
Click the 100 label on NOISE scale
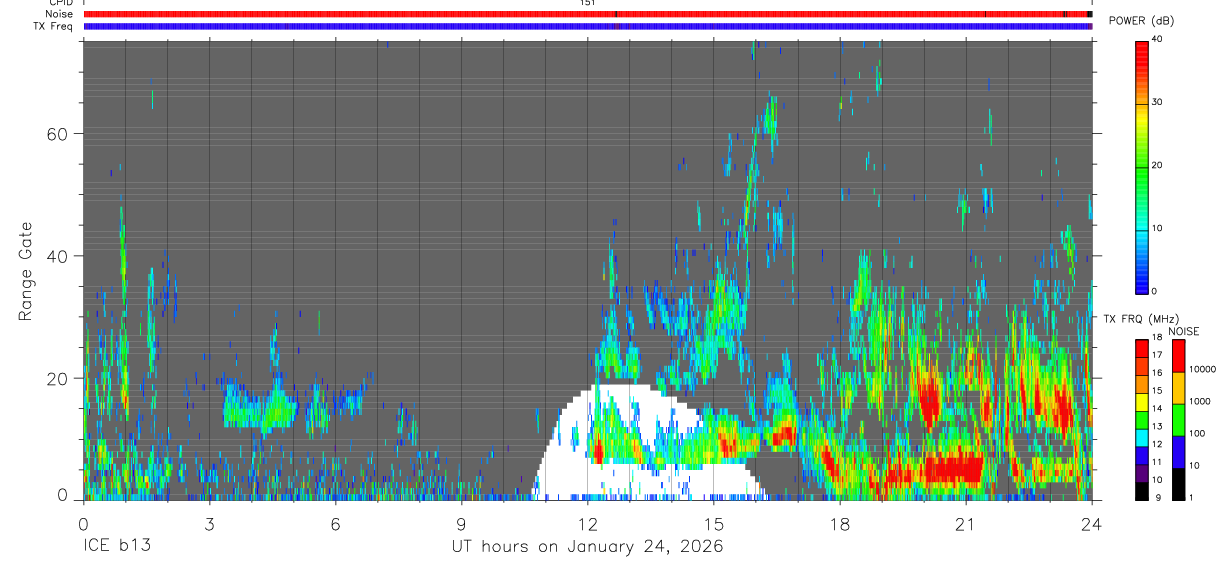(x=1198, y=433)
